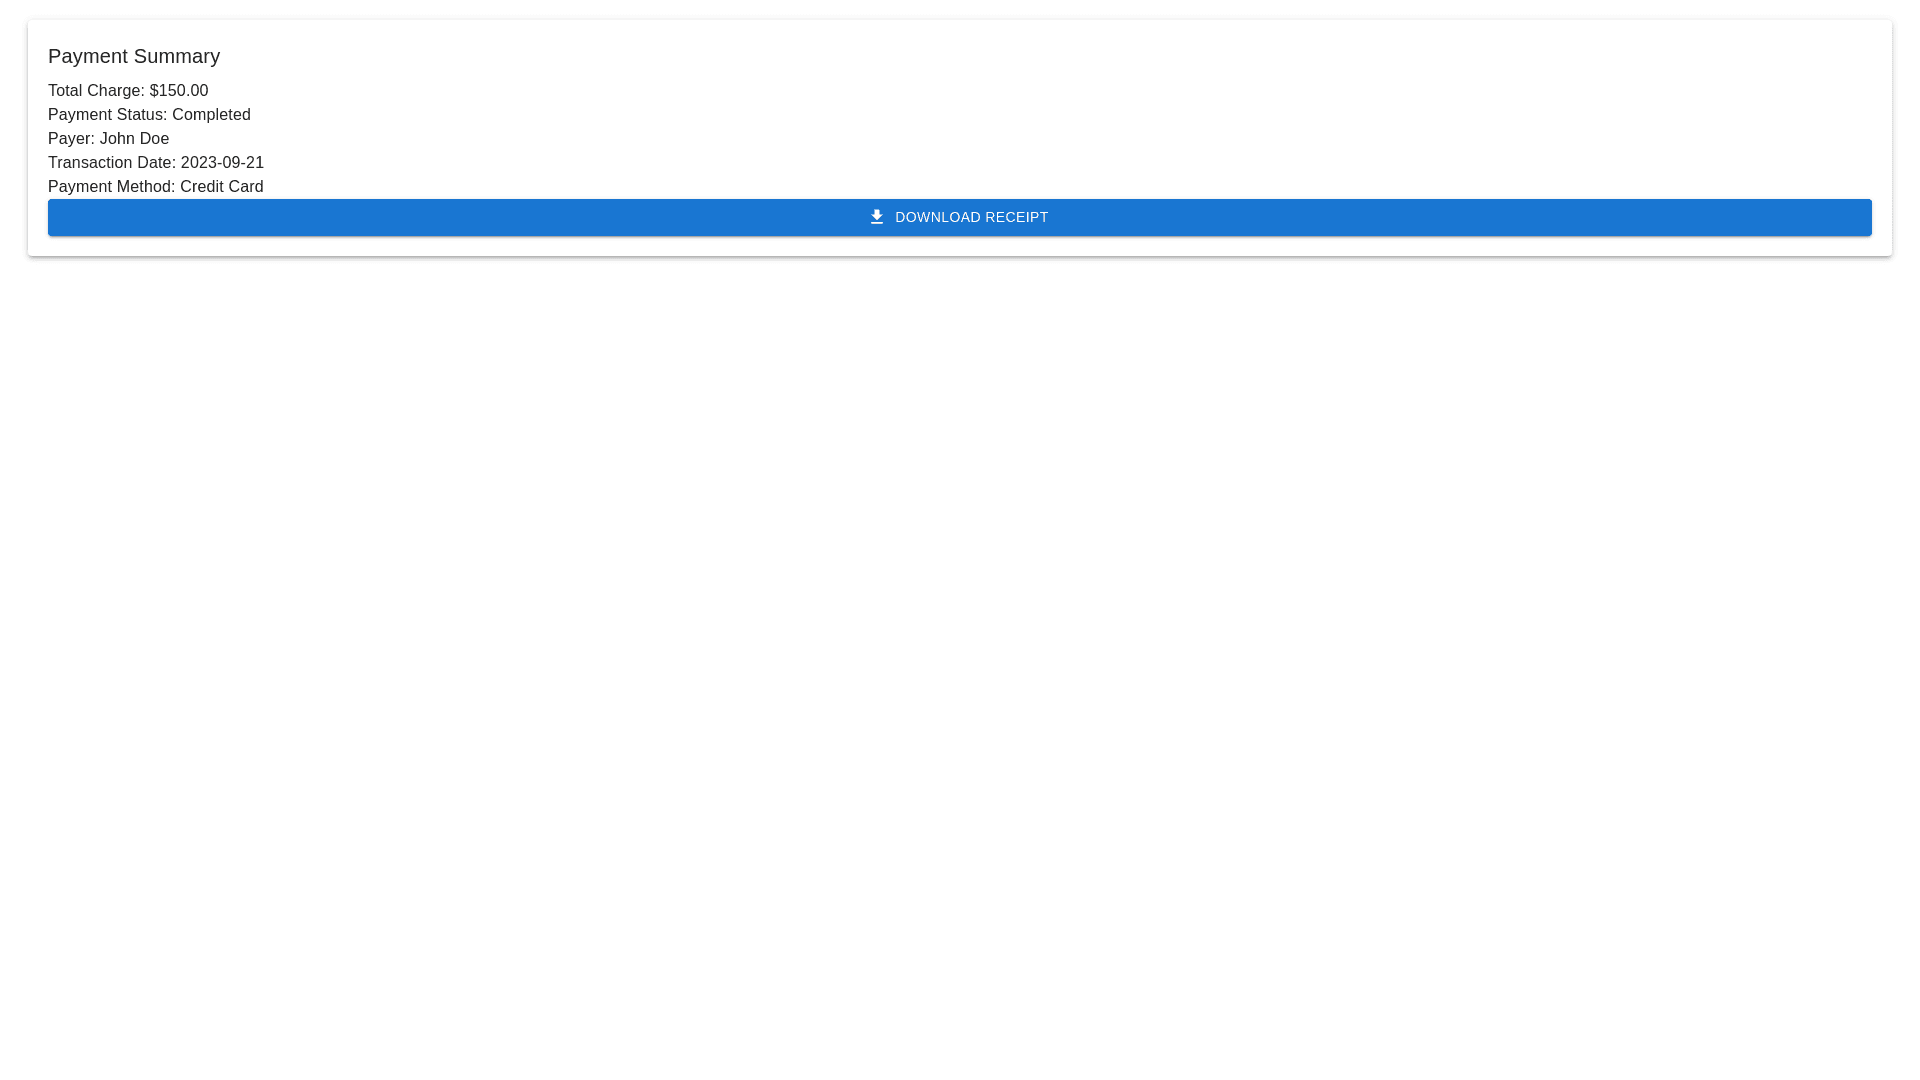Select the Total Charge label
Image resolution: width=1920 pixels, height=1080 pixels.
pos(96,91)
